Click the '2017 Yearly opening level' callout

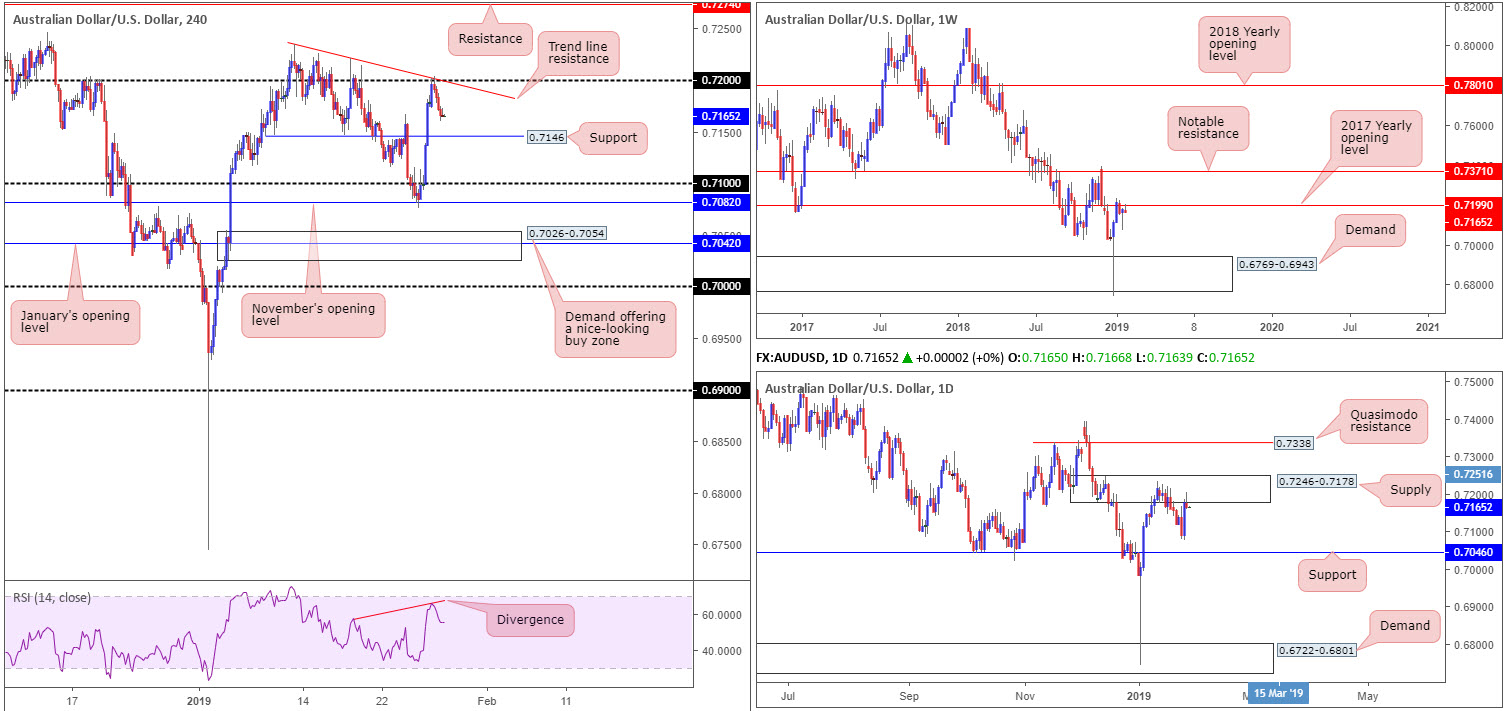(x=1375, y=139)
